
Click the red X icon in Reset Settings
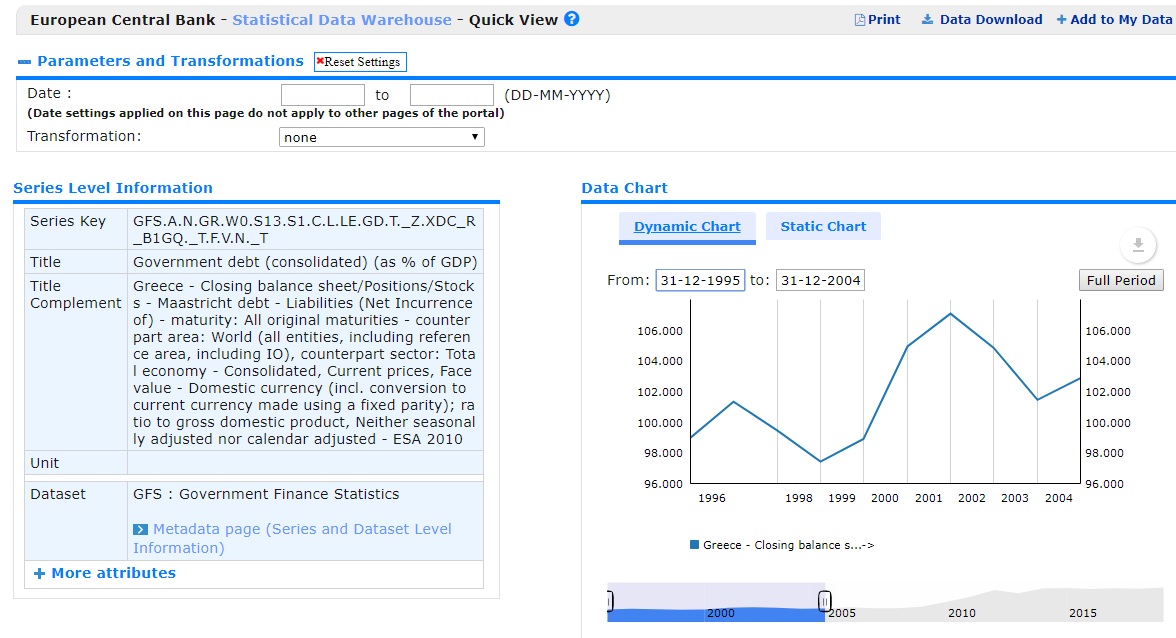click(320, 61)
